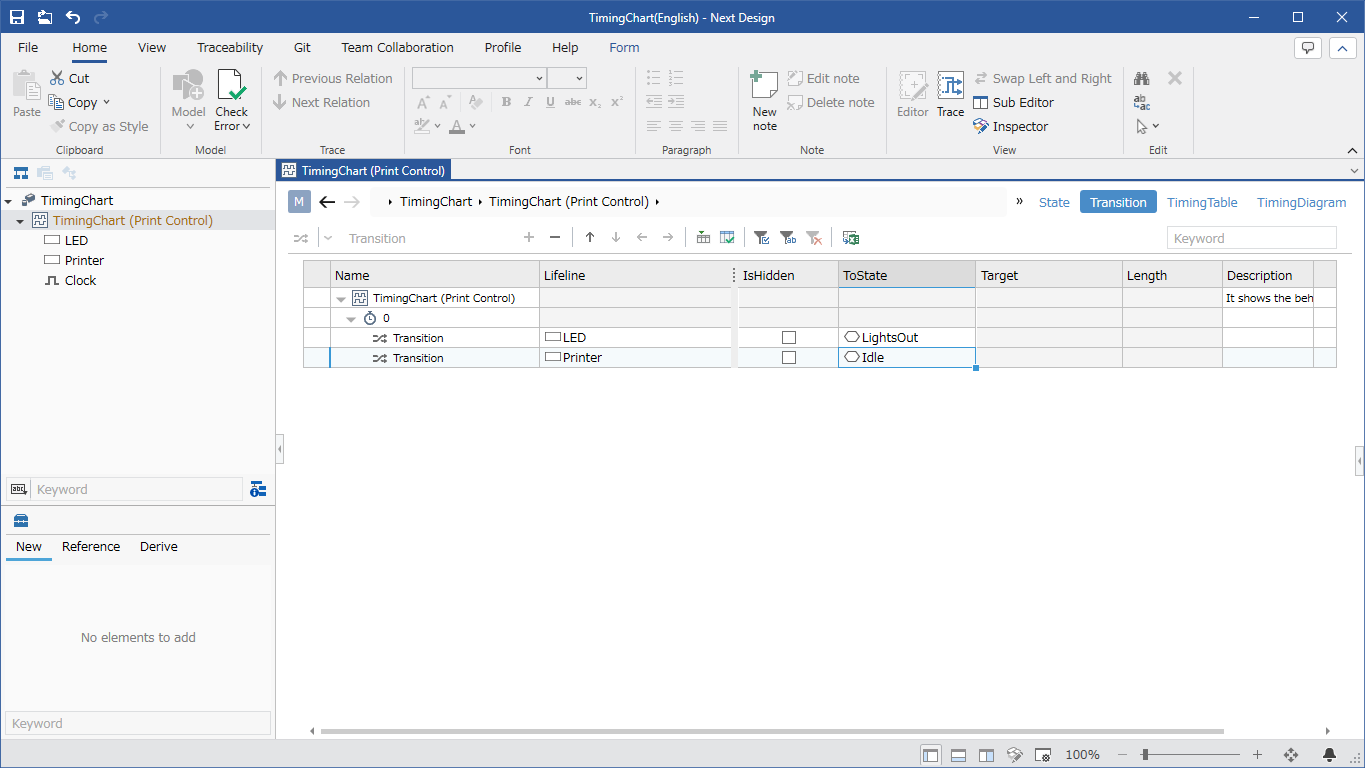The height and width of the screenshot is (768, 1365).
Task: Click the binoculars Find icon
Action: click(1142, 78)
